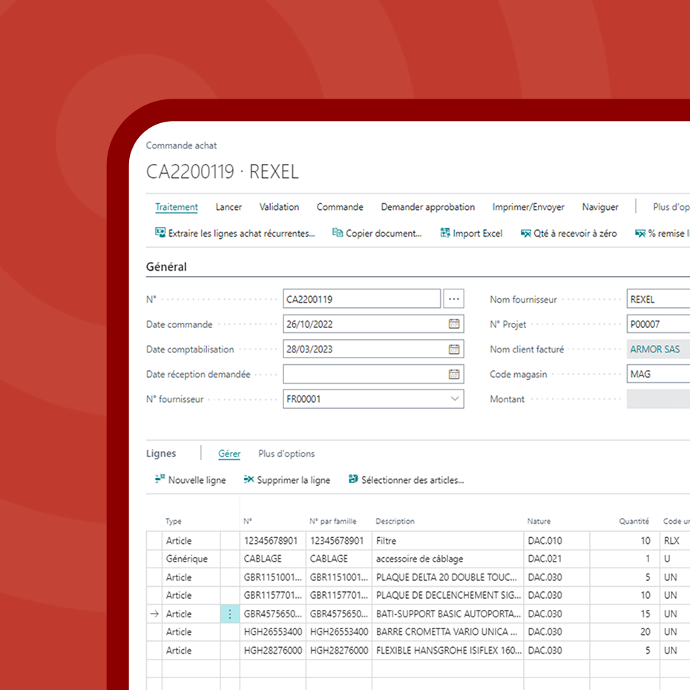Click the Supprimer la ligne icon
This screenshot has width=690, height=690.
pos(249,480)
